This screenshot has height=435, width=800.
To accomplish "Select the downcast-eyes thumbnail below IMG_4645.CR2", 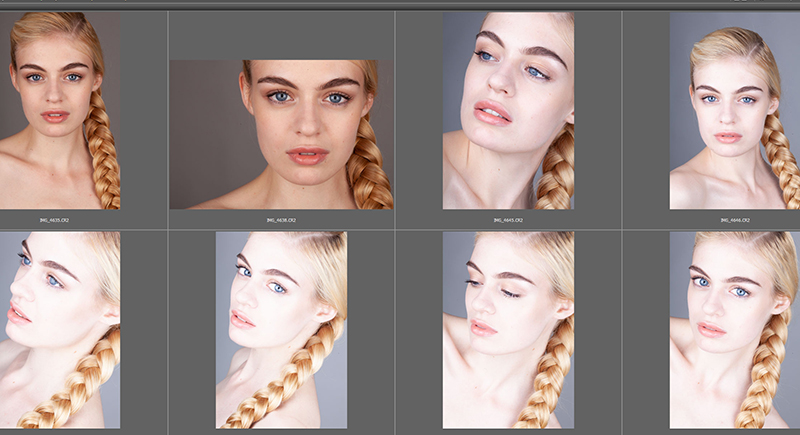I will tap(508, 330).
